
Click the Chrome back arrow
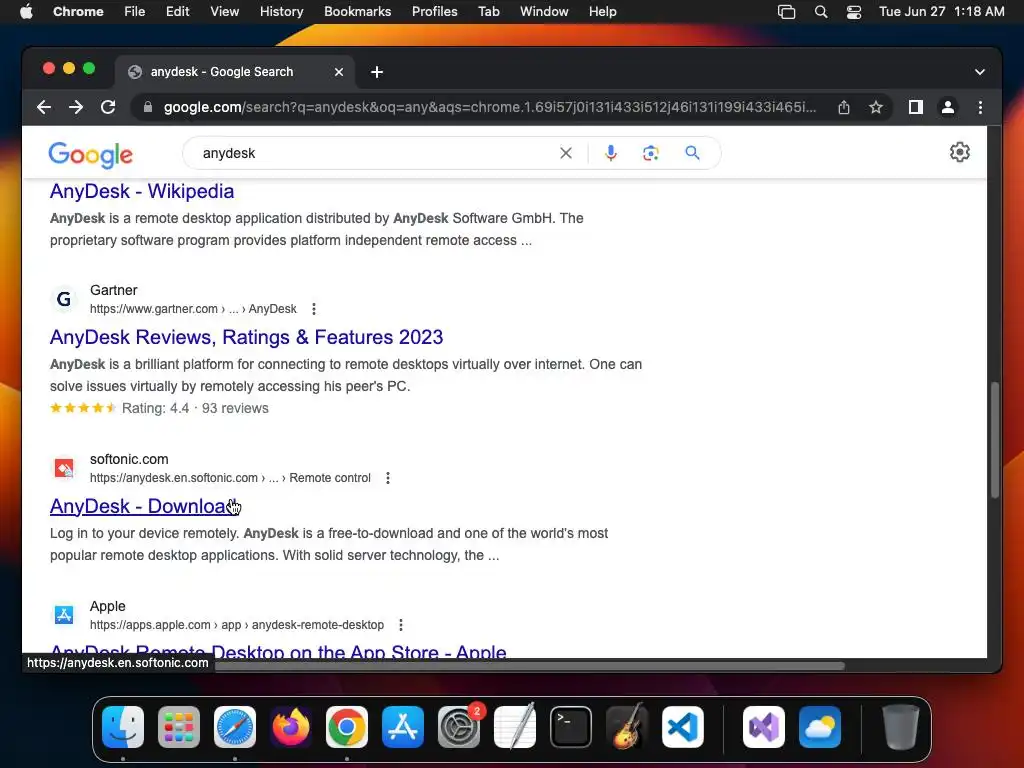(44, 107)
